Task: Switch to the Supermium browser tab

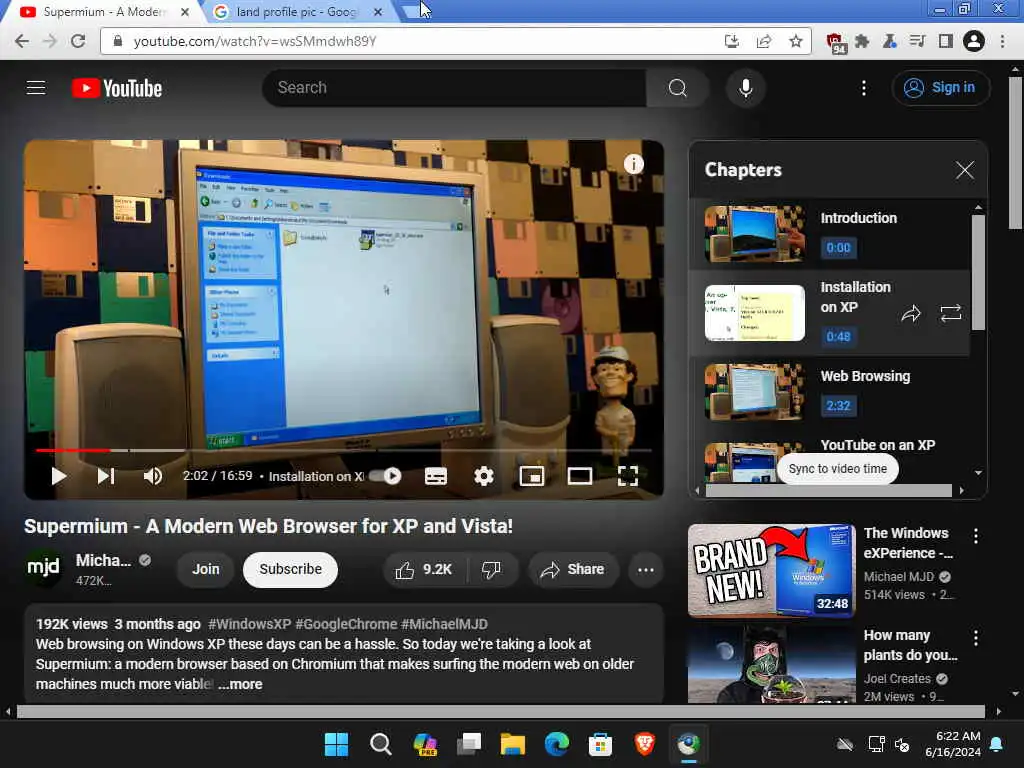Action: tap(104, 12)
